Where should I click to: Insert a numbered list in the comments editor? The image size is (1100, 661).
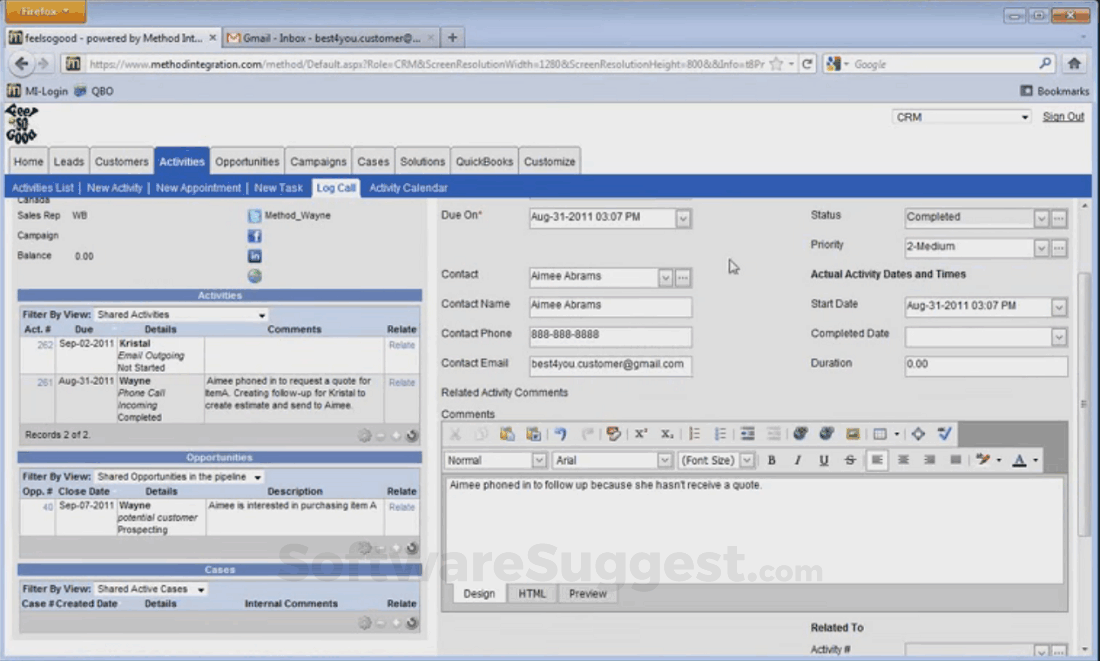pyautogui.click(x=694, y=433)
